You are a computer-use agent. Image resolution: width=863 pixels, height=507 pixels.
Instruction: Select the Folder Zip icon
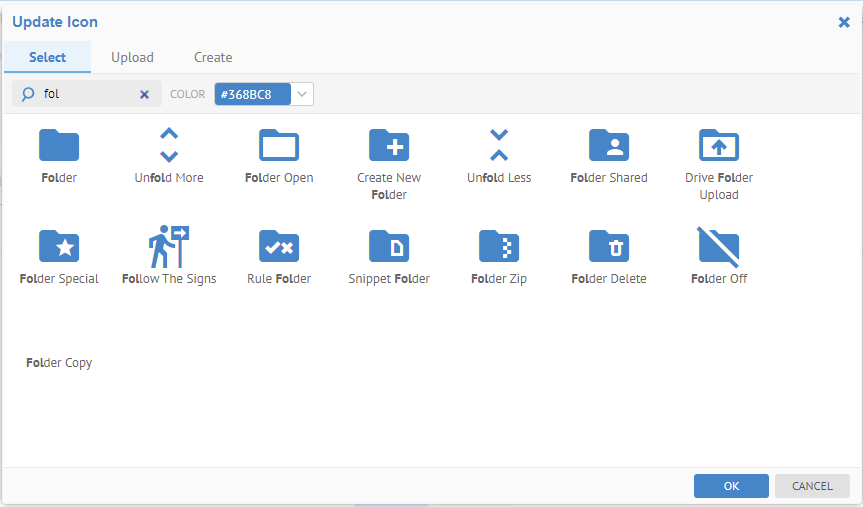499,246
